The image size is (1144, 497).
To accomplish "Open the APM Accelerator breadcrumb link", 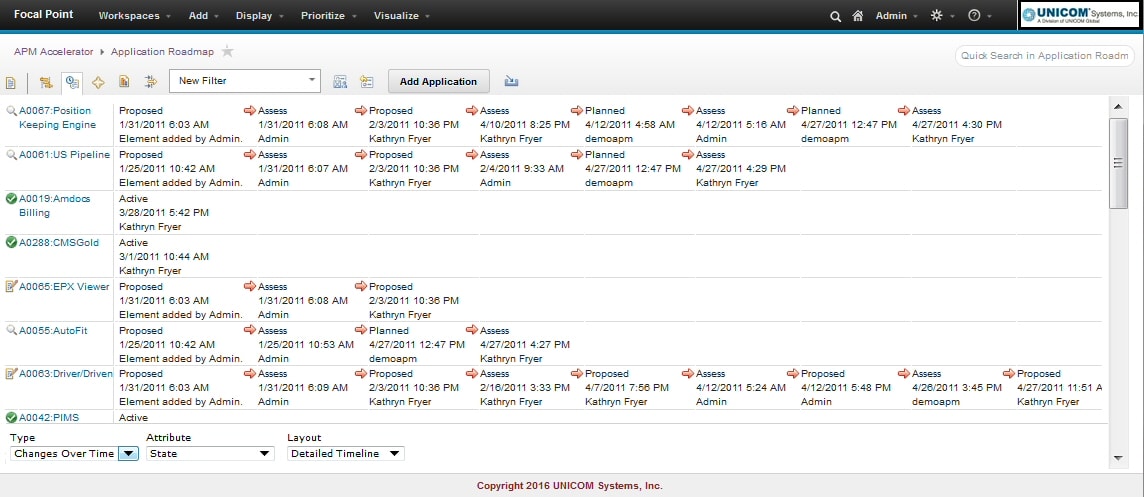I will (x=53, y=52).
